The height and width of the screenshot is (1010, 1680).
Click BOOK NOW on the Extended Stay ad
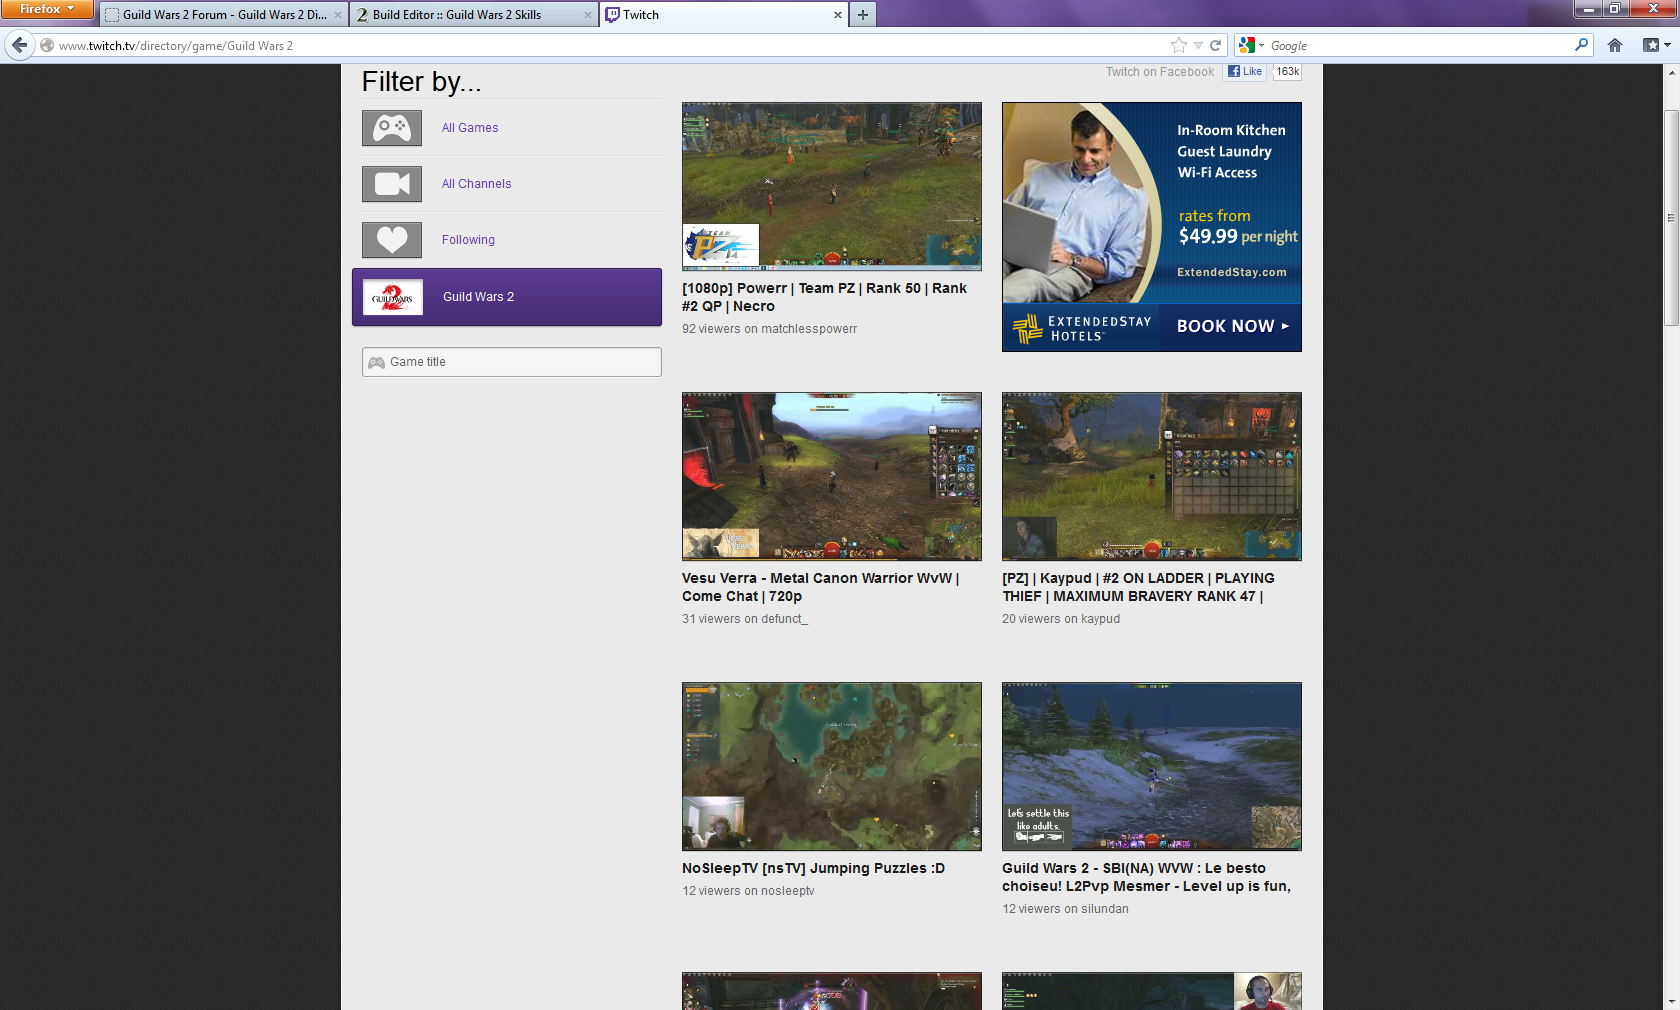coord(1233,326)
